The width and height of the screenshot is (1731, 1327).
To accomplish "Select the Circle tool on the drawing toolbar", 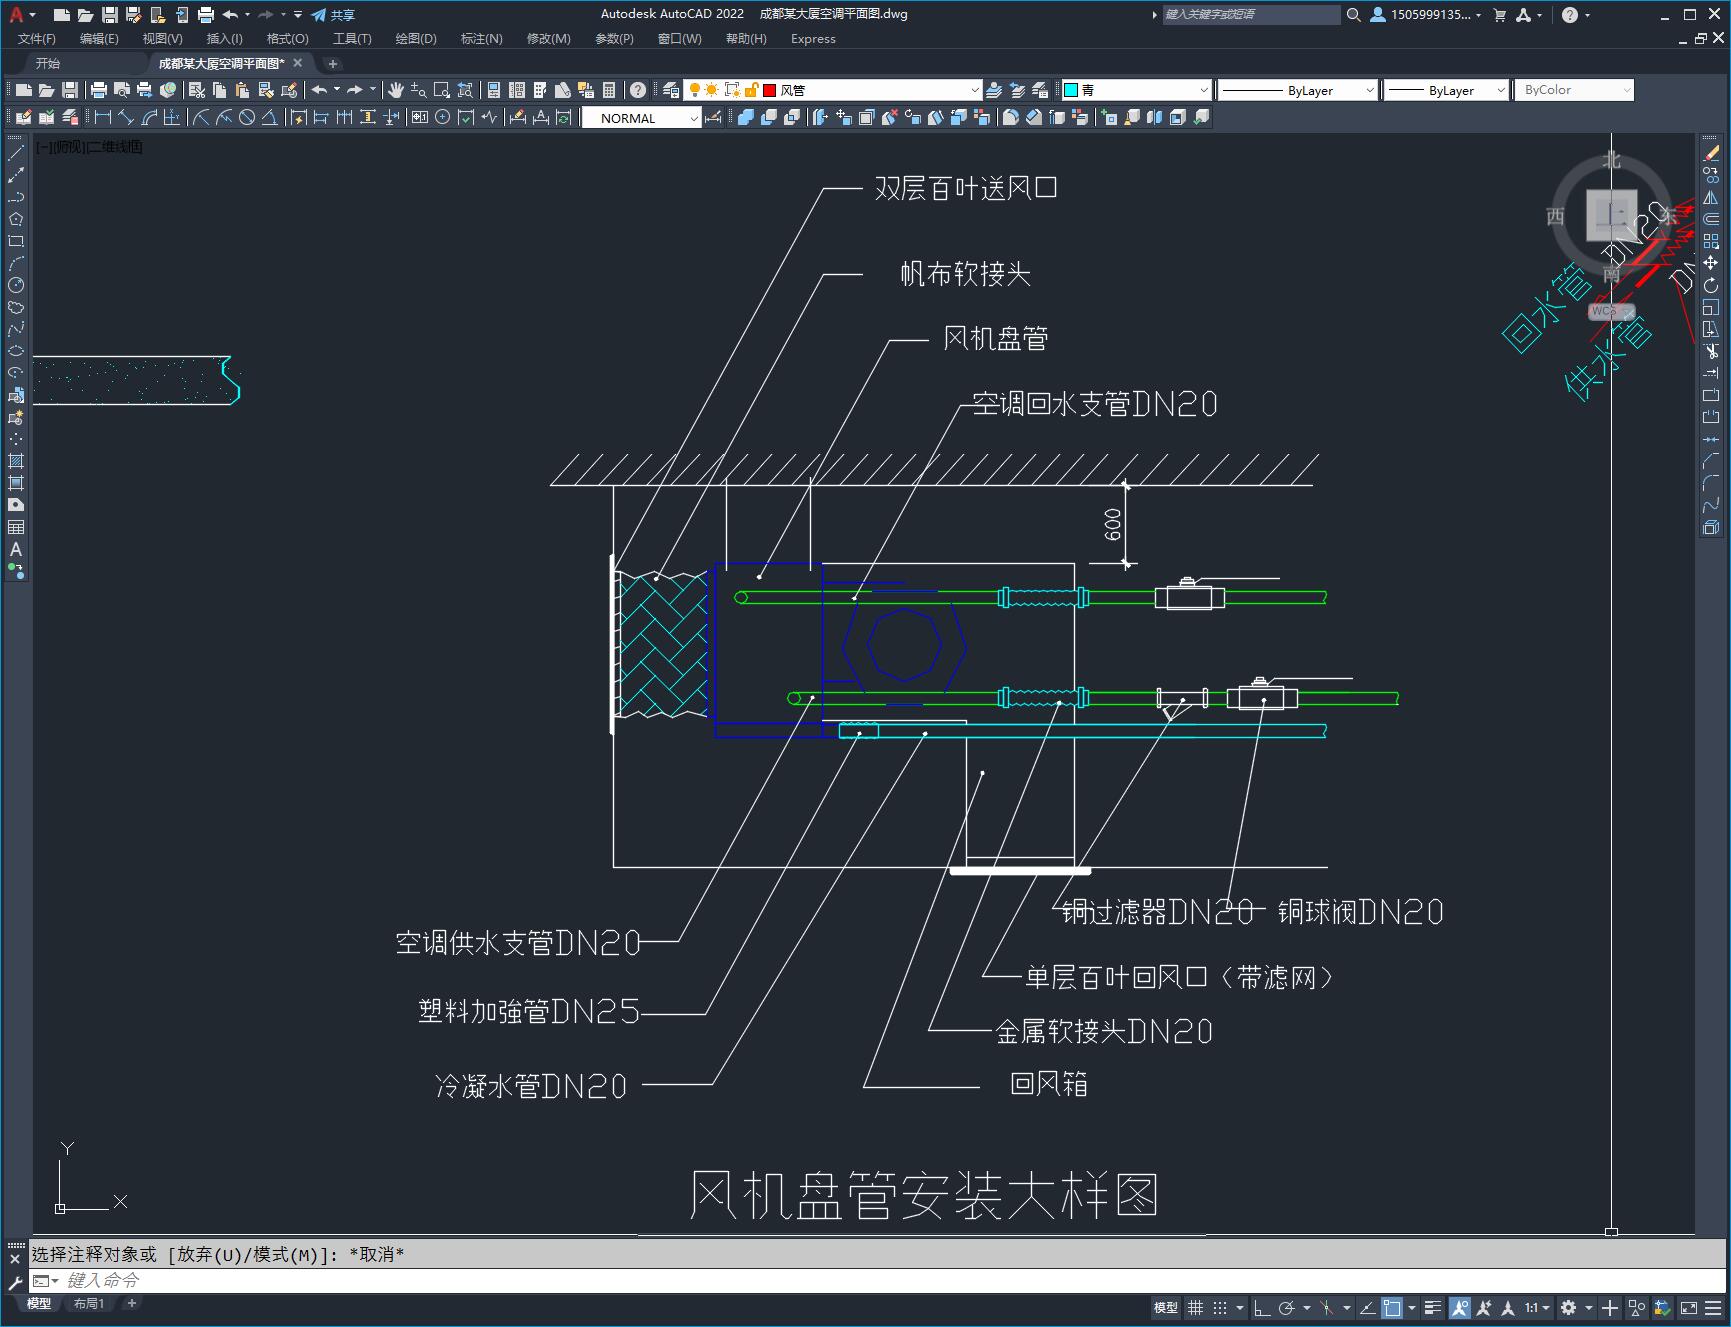I will [15, 285].
